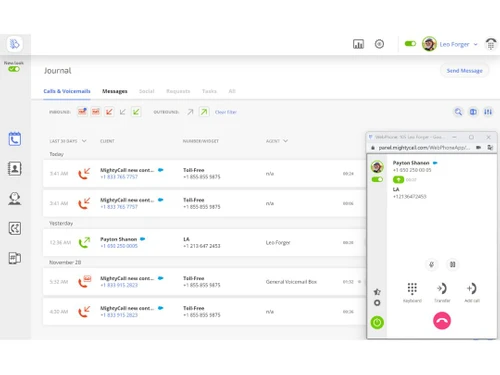
Task: Open the settings gear in WebPhone sidebar
Action: (x=377, y=303)
